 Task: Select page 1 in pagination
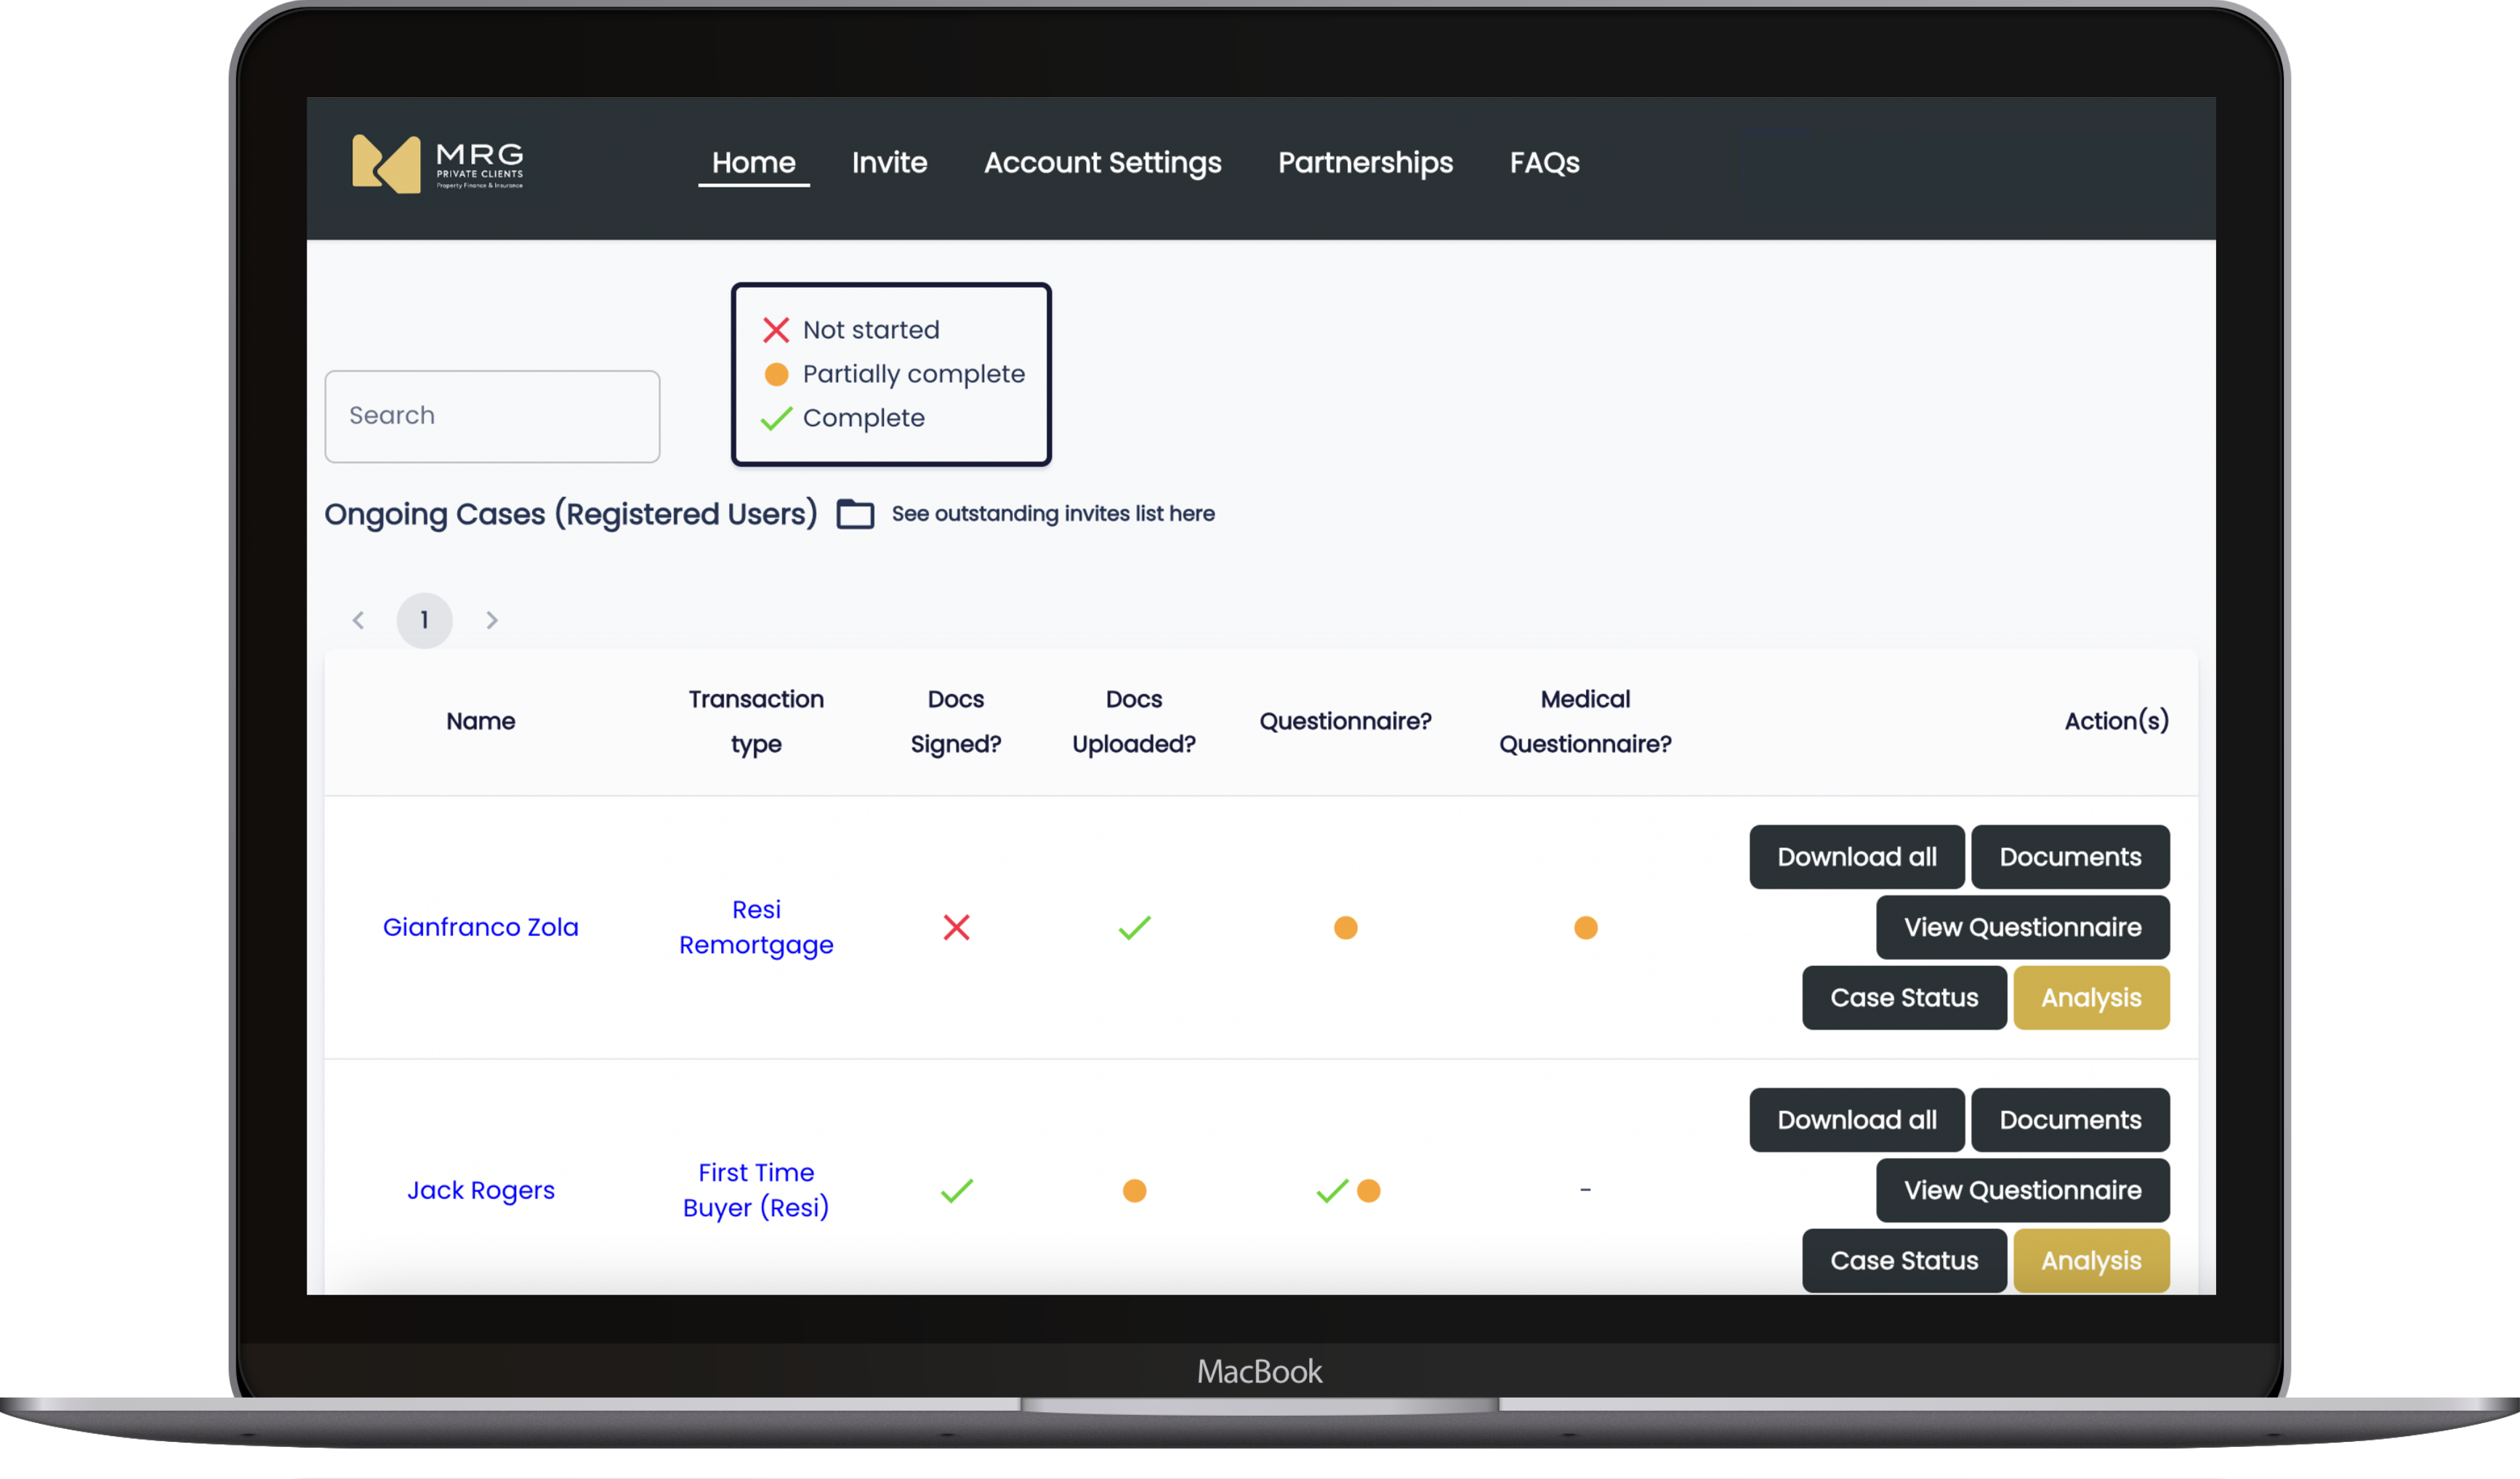[x=424, y=620]
